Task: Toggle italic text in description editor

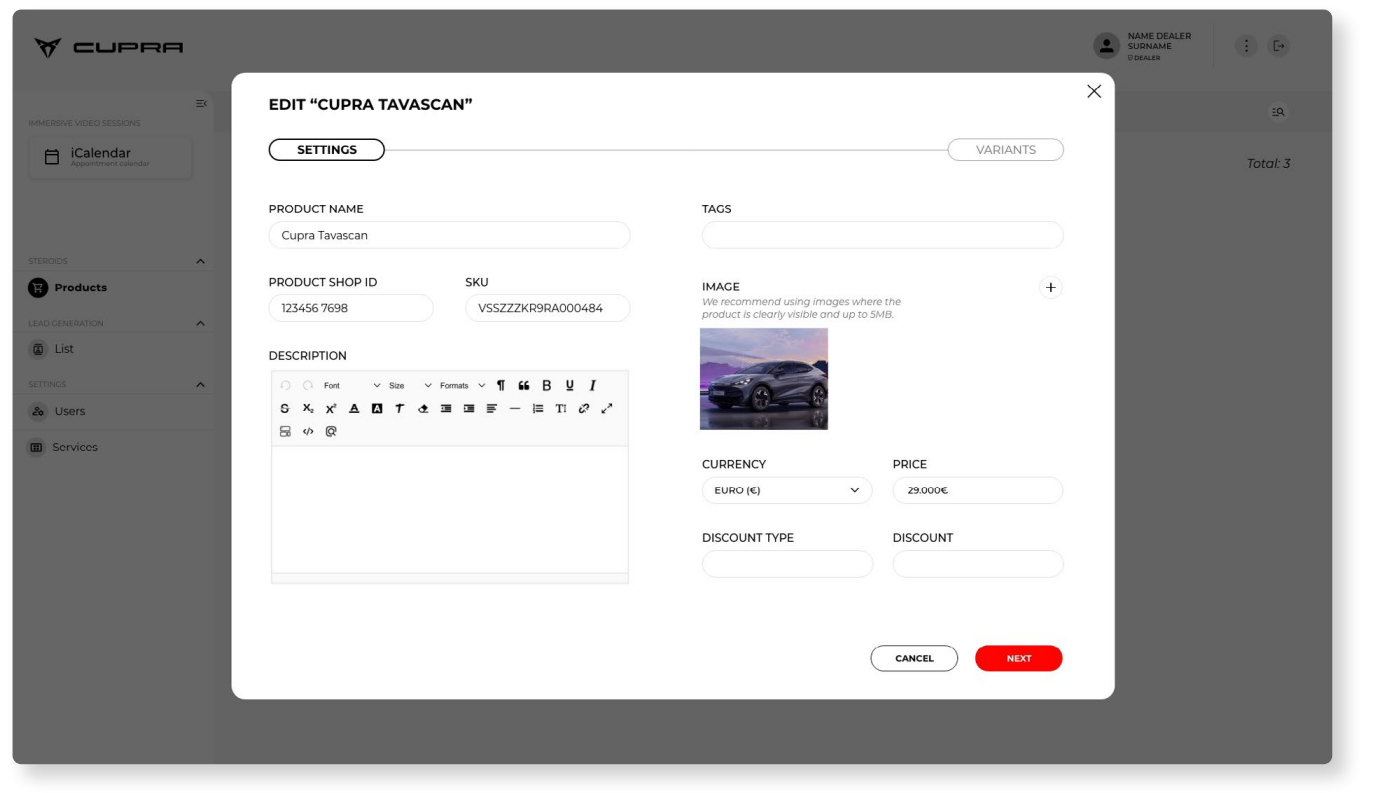Action: coord(592,386)
